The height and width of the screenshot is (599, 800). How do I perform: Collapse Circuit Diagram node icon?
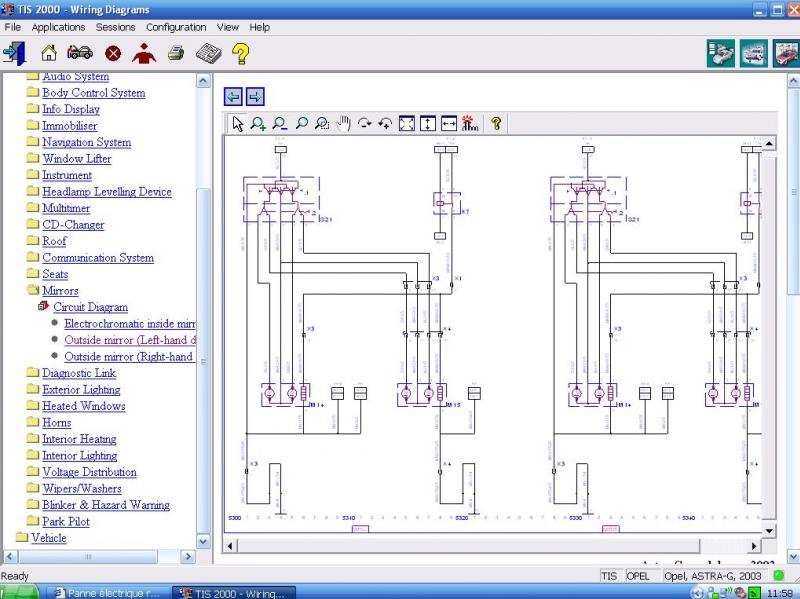click(x=43, y=306)
